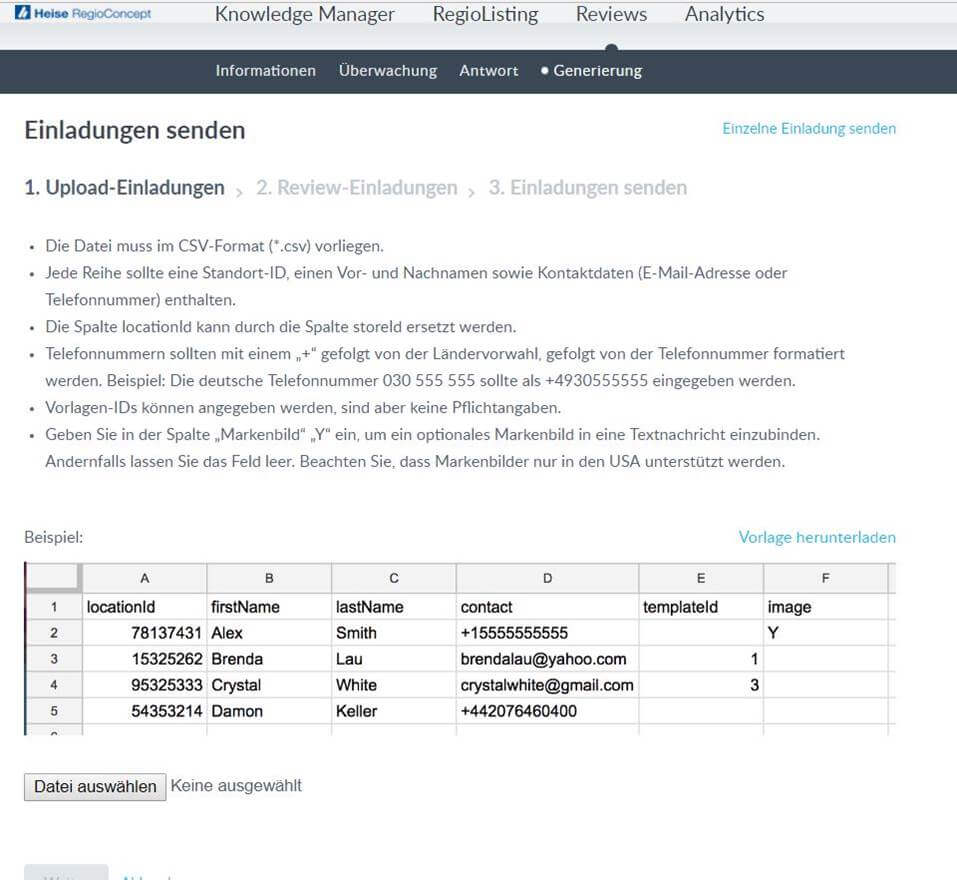The width and height of the screenshot is (957, 880).
Task: Click cell with 78137431
Action: pyautogui.click(x=145, y=633)
